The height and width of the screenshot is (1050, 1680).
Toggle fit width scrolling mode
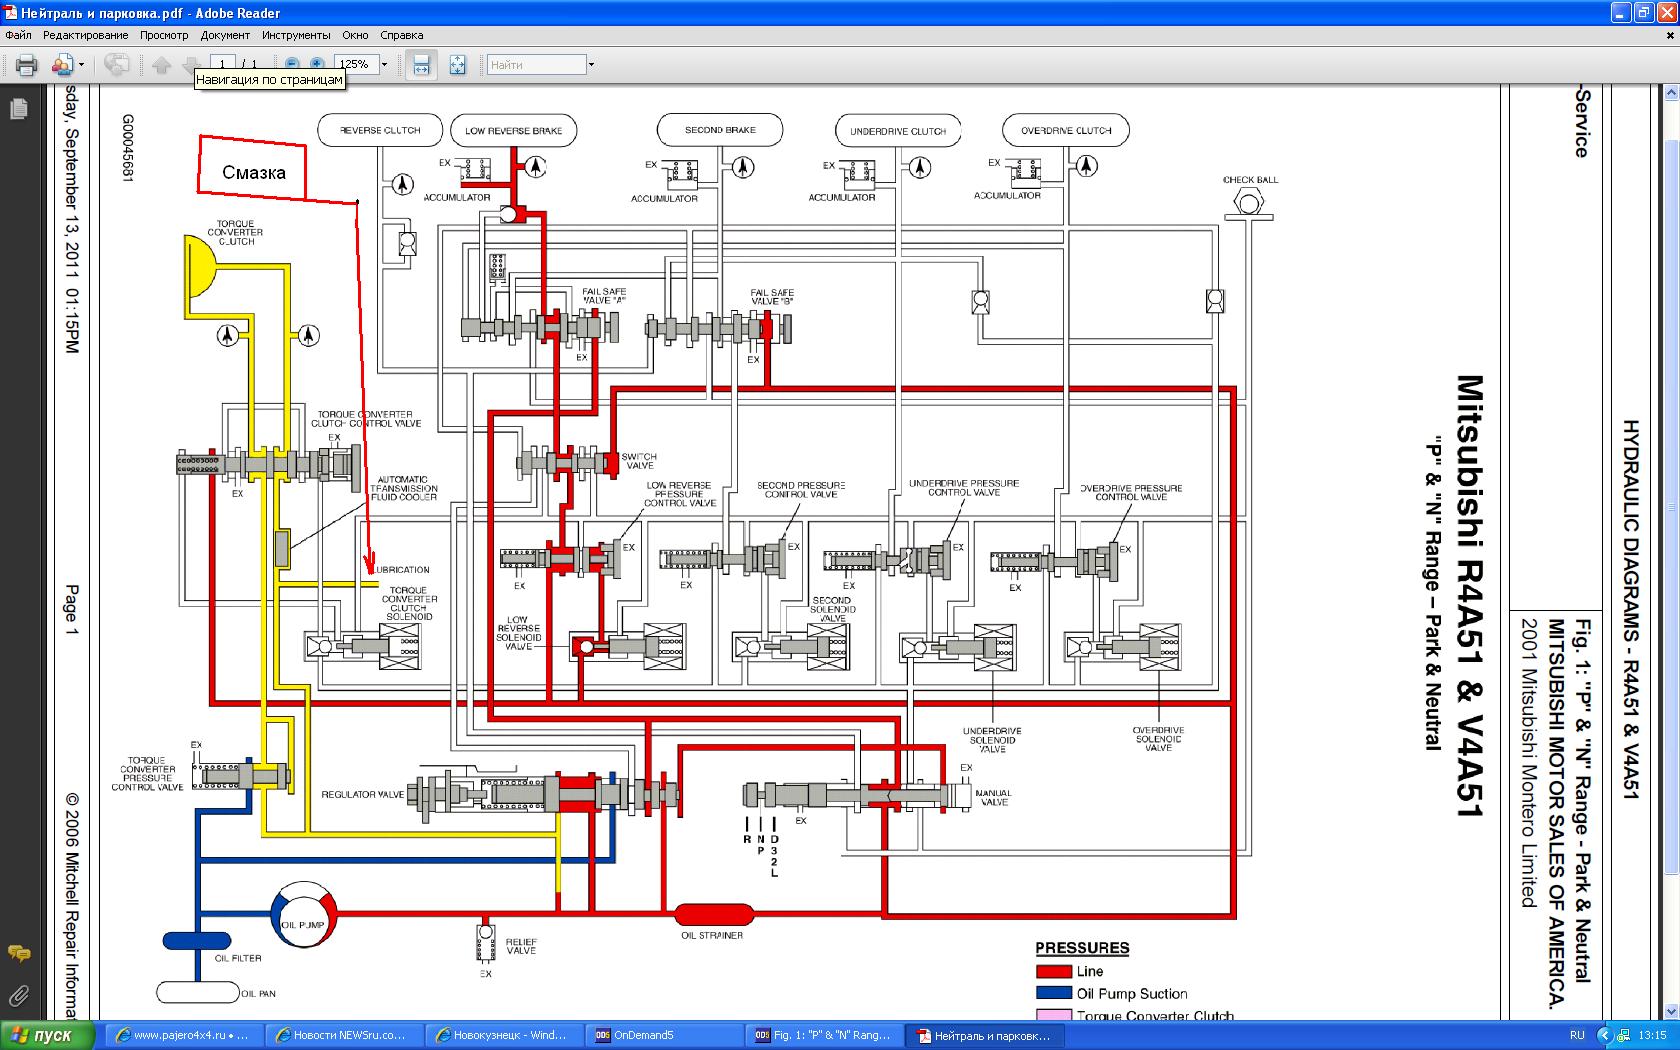(421, 65)
